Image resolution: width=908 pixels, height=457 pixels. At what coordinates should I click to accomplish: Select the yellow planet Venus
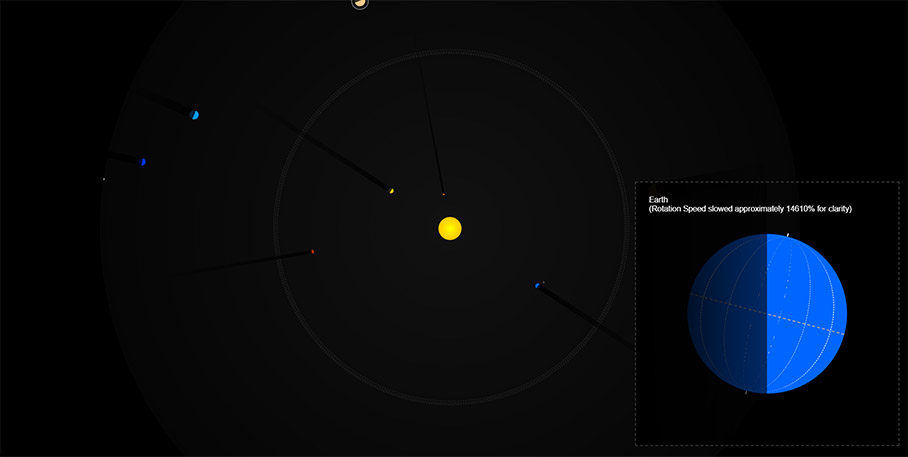tap(391, 191)
